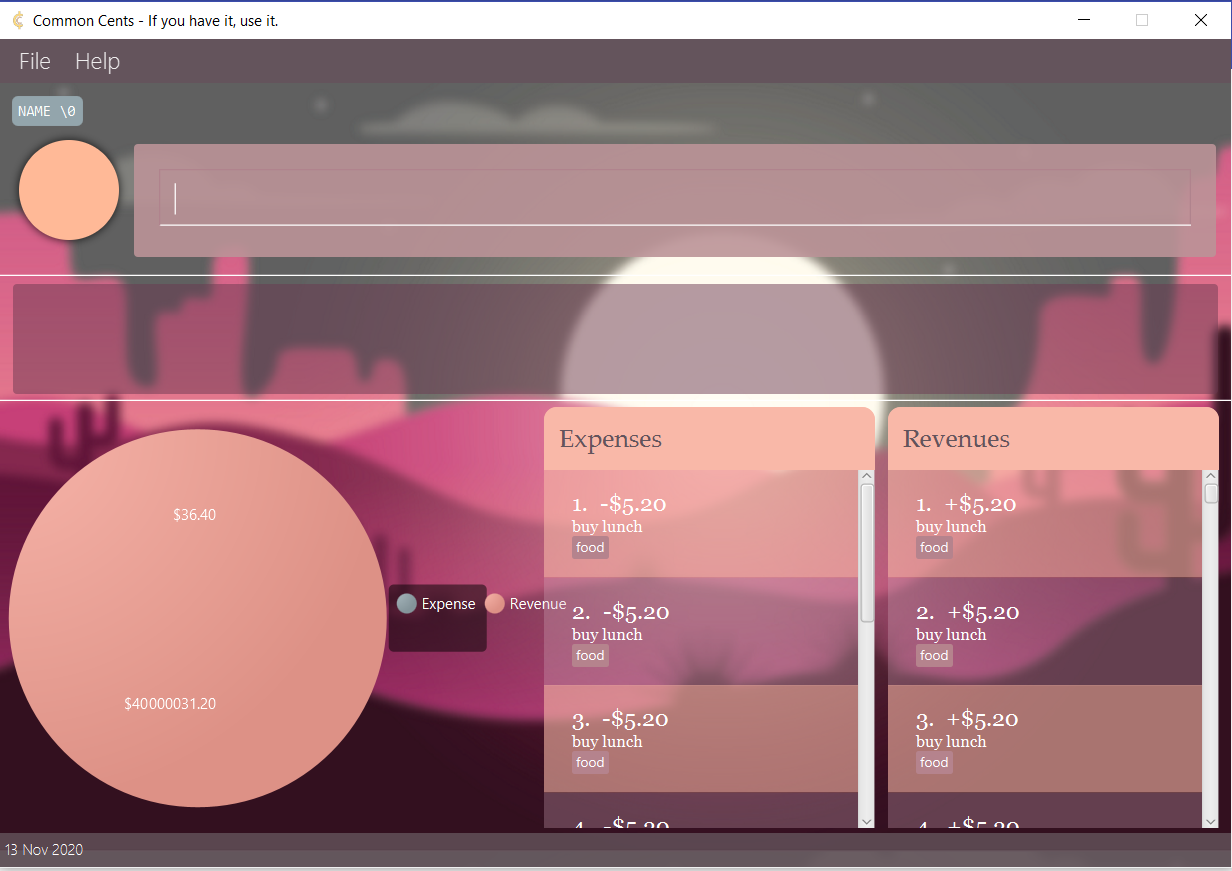Select expense entry 1. -$5.20
Image resolution: width=1232 pixels, height=871 pixels.
(701, 524)
